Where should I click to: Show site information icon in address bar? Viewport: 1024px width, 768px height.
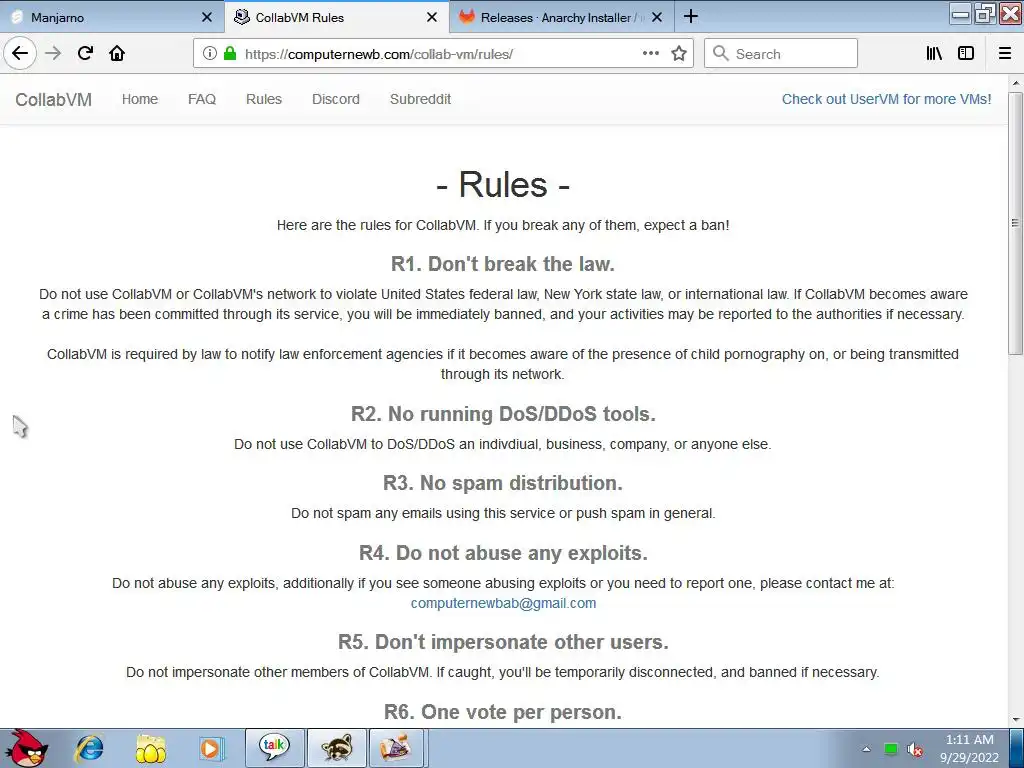(210, 54)
